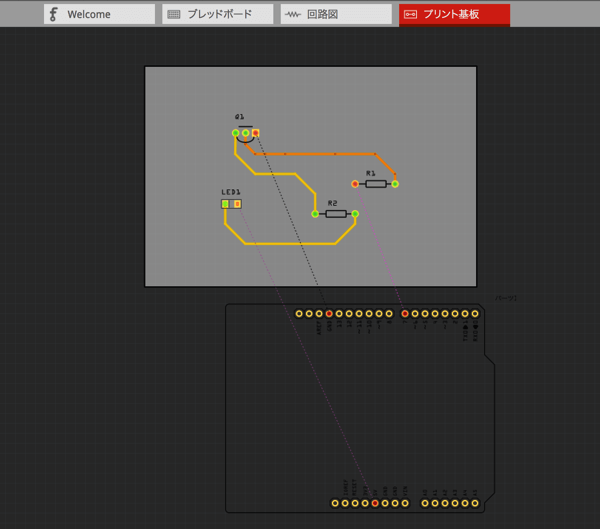This screenshot has width=600, height=529.
Task: Open the ブレッドボード view tab
Action: coord(217,14)
